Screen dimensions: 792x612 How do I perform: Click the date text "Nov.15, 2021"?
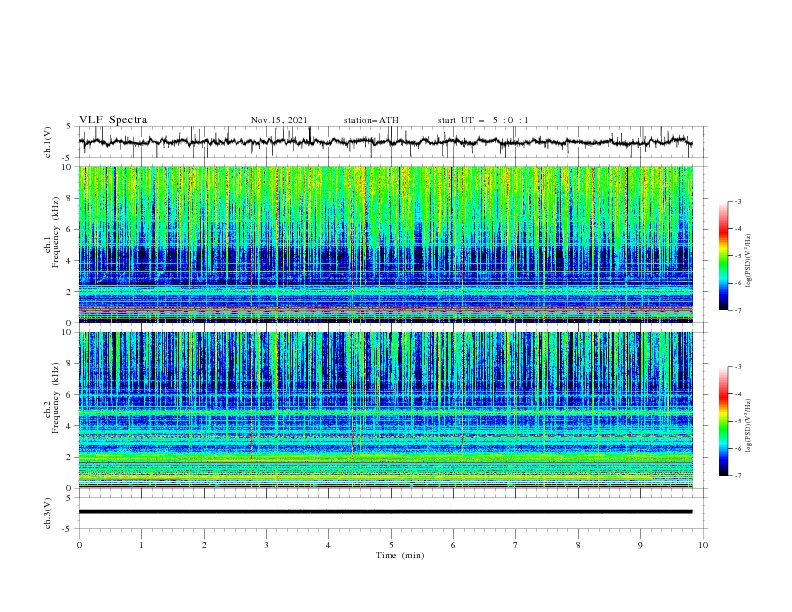279,120
